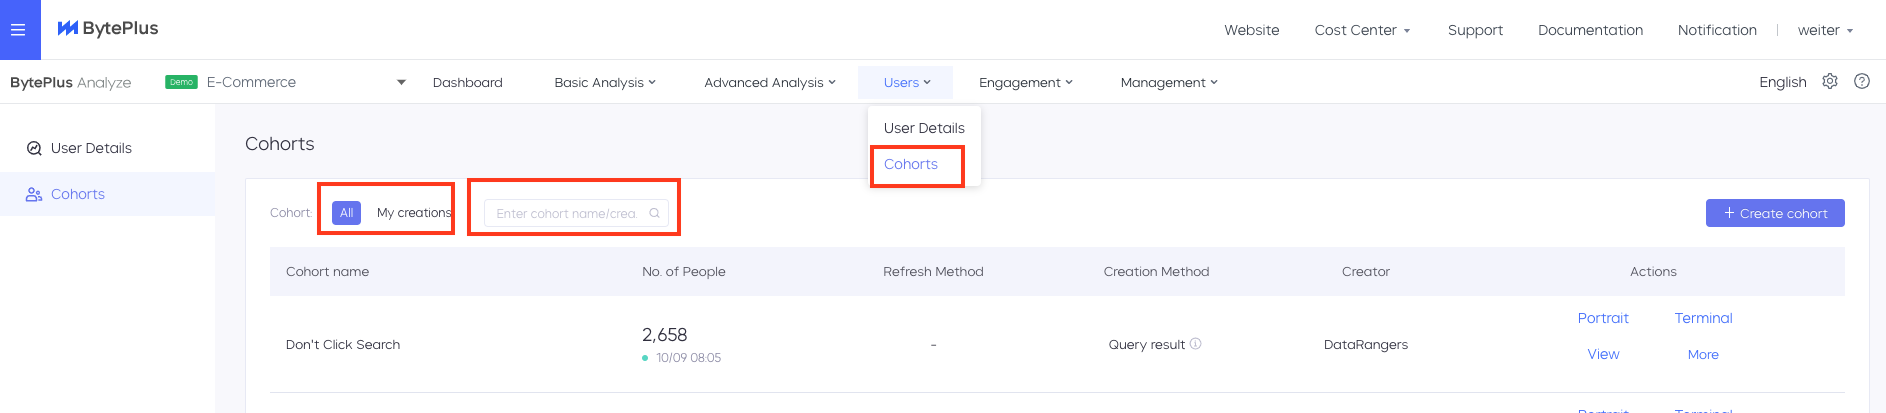The image size is (1886, 413).
Task: Click the Cohort name column header
Action: (x=327, y=271)
